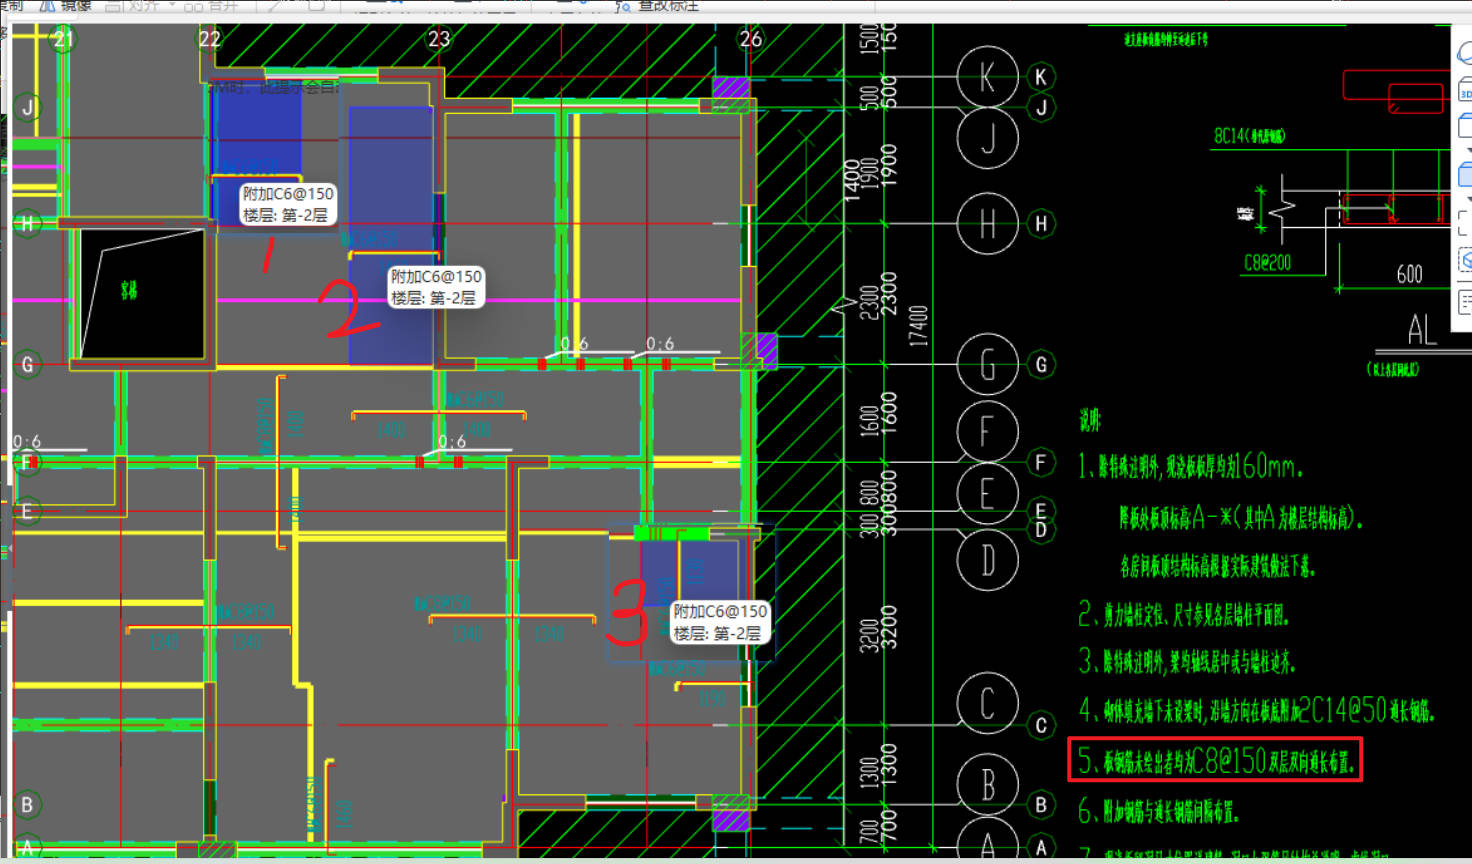Click 附加C6@150 tooltip near red number 2
The image size is (1472, 864).
coord(436,287)
